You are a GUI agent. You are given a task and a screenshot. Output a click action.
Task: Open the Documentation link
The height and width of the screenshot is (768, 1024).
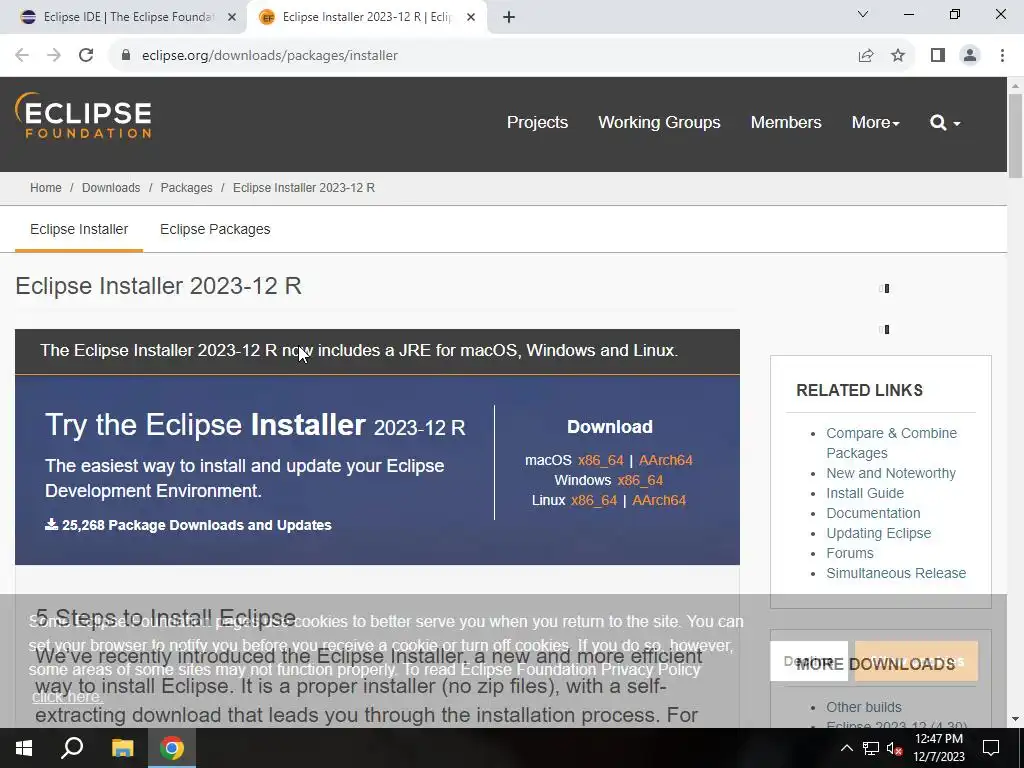[x=873, y=513]
